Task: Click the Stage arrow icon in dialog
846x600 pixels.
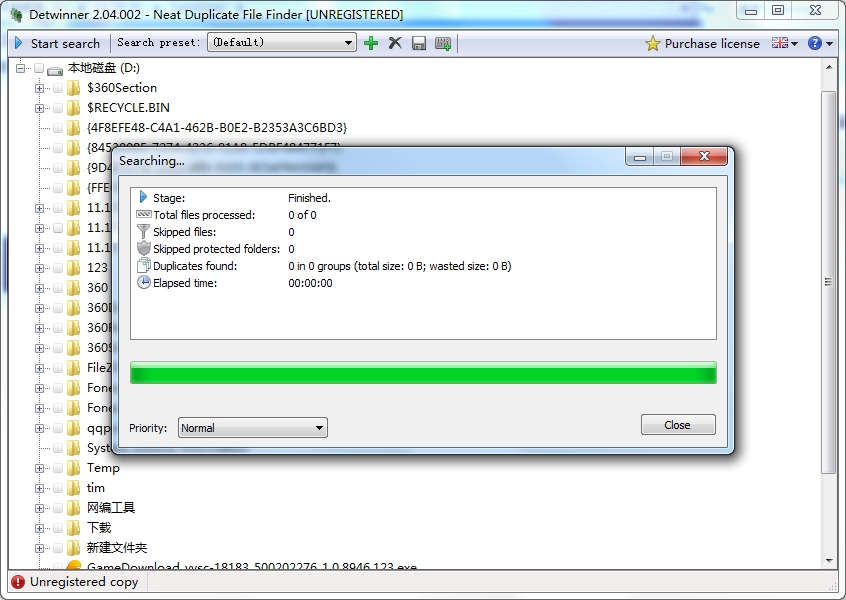Action: [143, 197]
